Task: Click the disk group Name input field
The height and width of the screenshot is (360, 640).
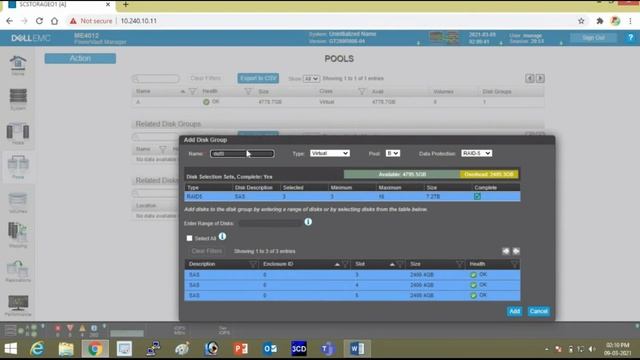Action: 242,153
